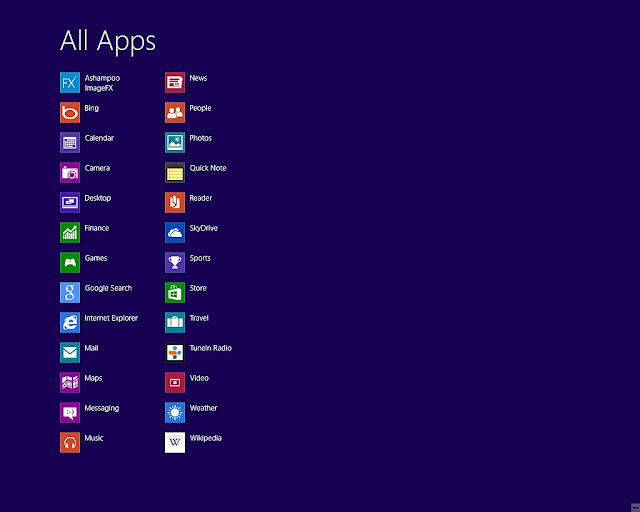Open the SkyDrive cloud icon
Viewport: 640px width, 512px height.
pos(175,232)
